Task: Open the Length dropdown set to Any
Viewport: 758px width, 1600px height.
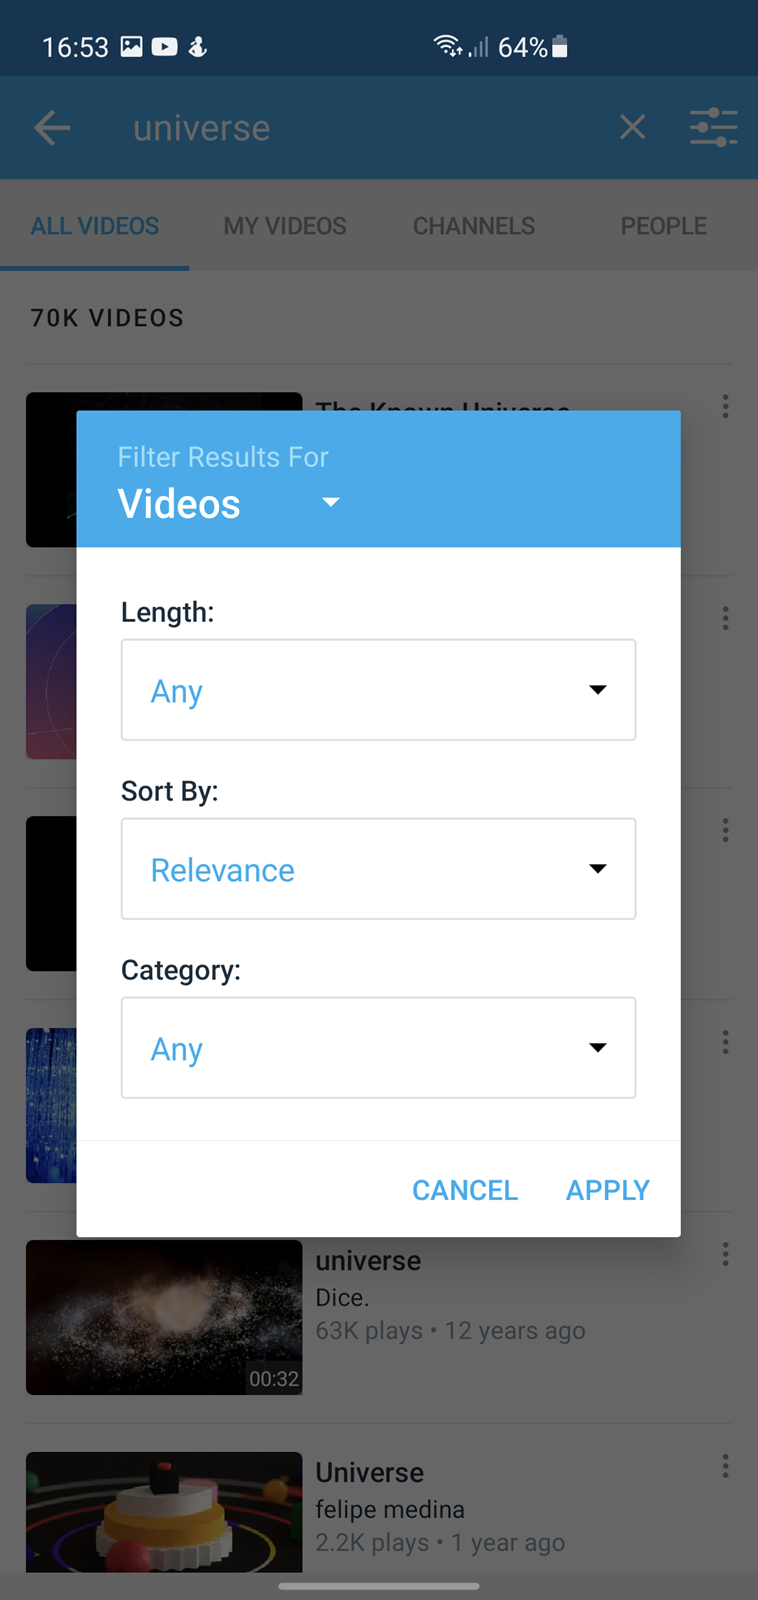Action: tap(378, 690)
